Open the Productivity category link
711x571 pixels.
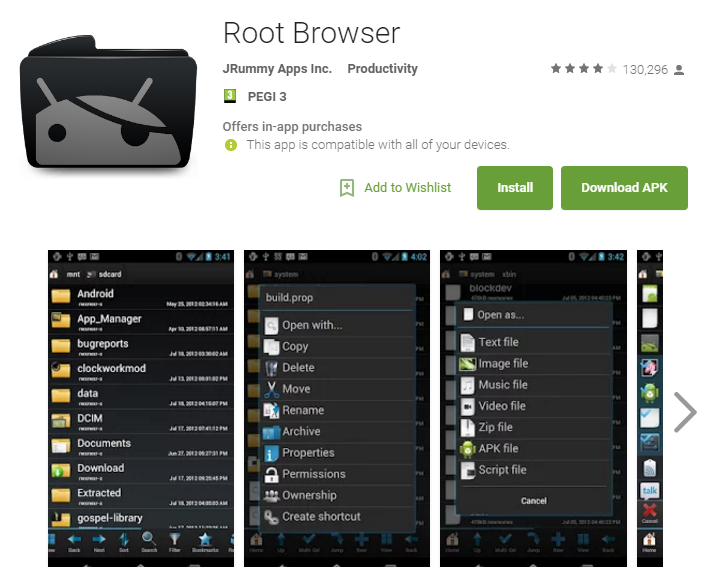pos(382,69)
